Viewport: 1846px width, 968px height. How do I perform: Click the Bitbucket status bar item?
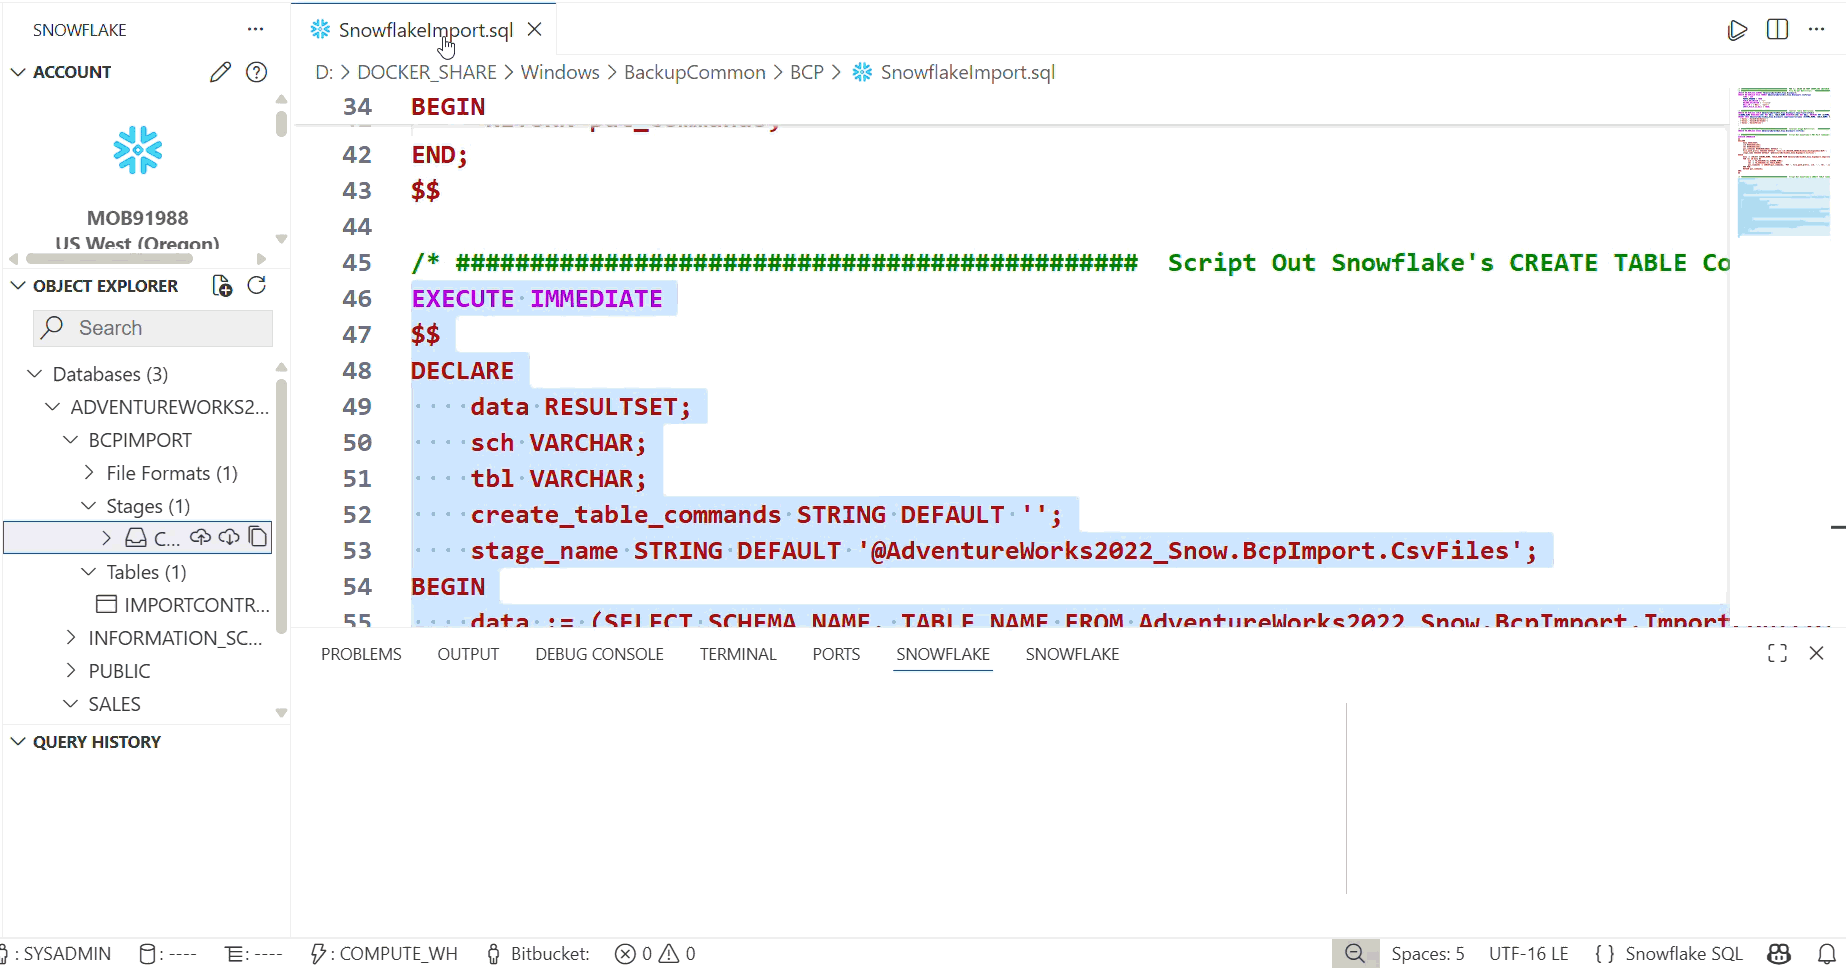click(x=538, y=954)
